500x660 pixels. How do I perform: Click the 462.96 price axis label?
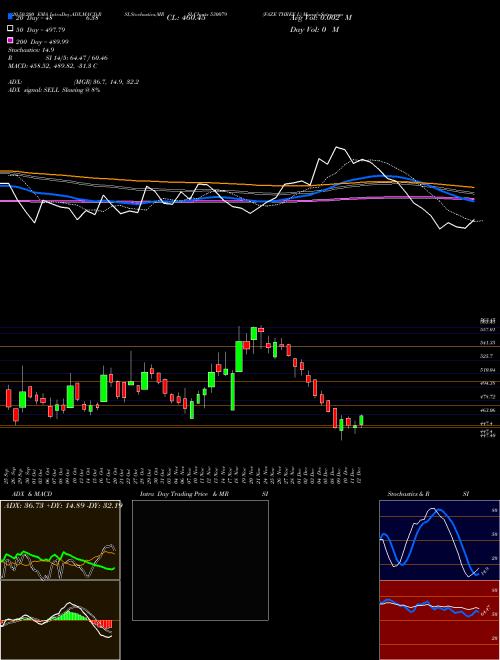[487, 410]
